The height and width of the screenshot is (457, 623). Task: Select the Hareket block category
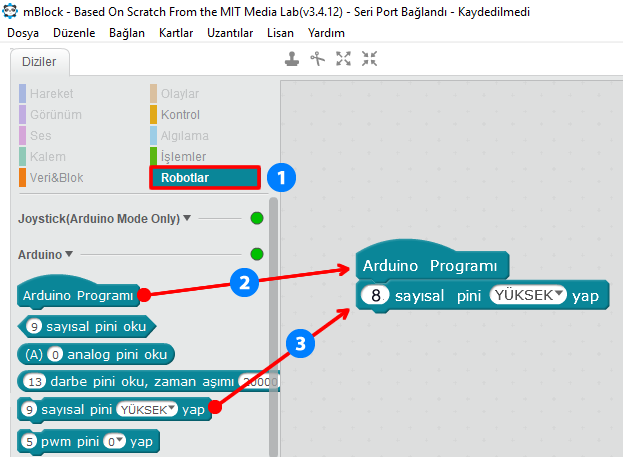(x=52, y=94)
